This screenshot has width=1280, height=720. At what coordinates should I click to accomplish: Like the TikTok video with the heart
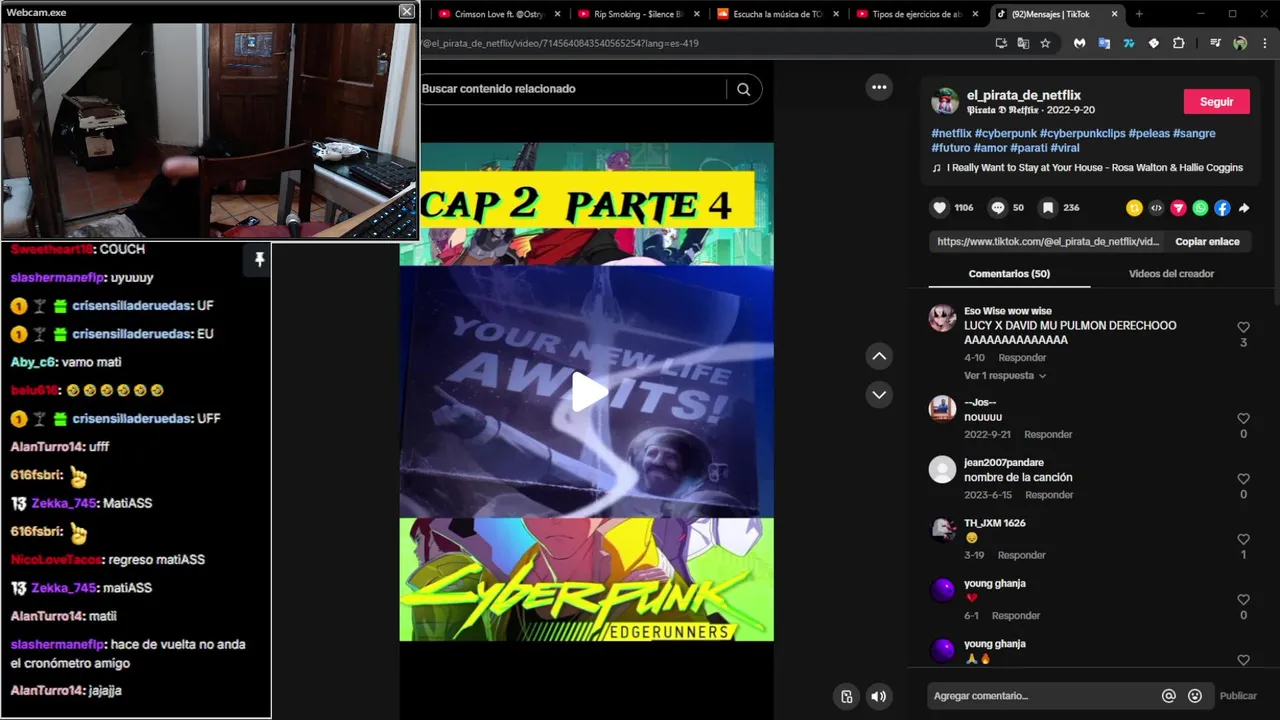coord(939,208)
